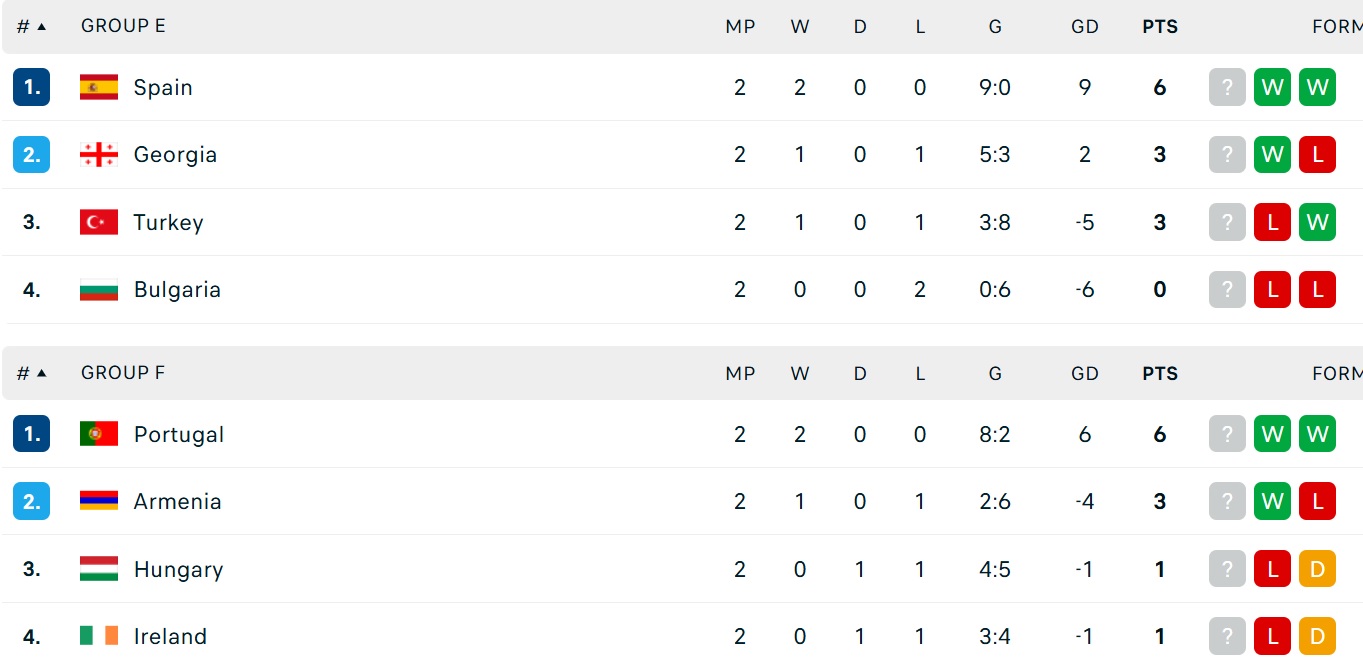Click the Spain flag icon
This screenshot has width=1363, height=667.
tap(99, 87)
